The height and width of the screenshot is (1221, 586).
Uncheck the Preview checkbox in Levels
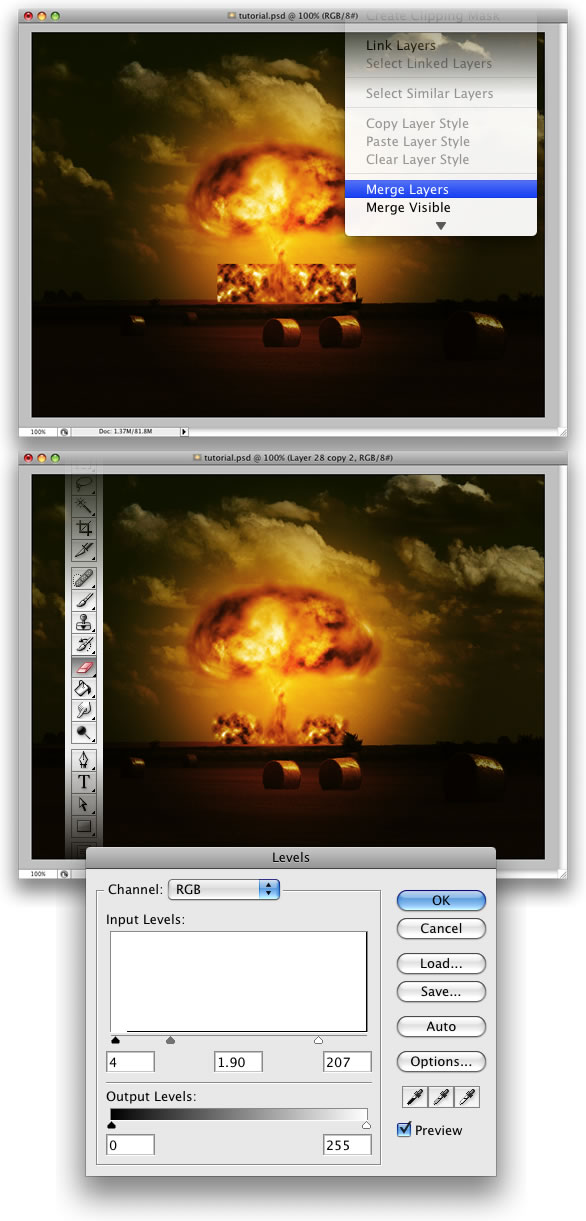[404, 1130]
